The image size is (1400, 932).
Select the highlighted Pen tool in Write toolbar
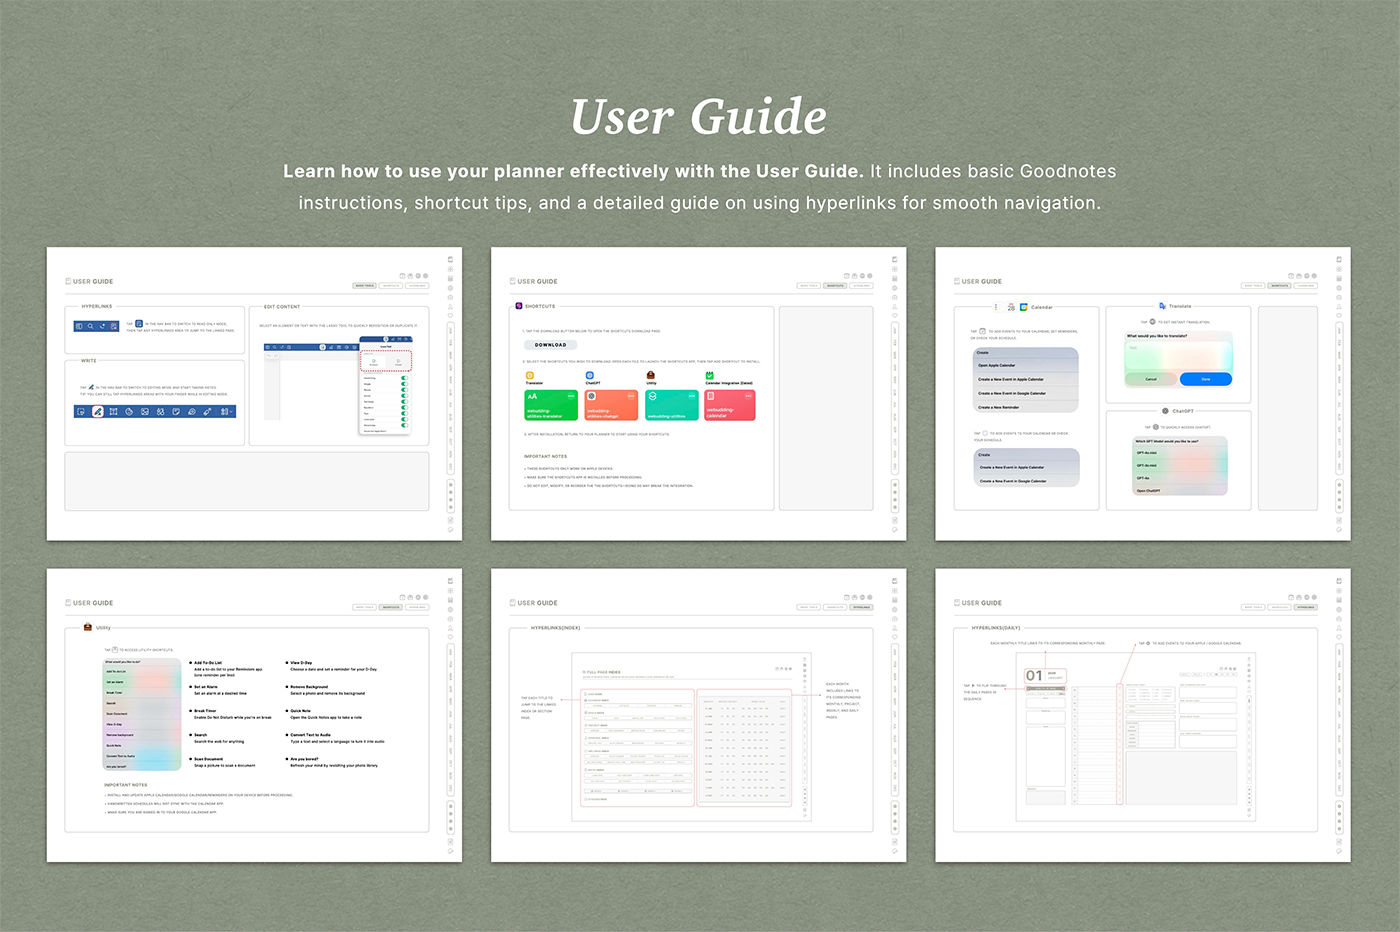click(97, 411)
